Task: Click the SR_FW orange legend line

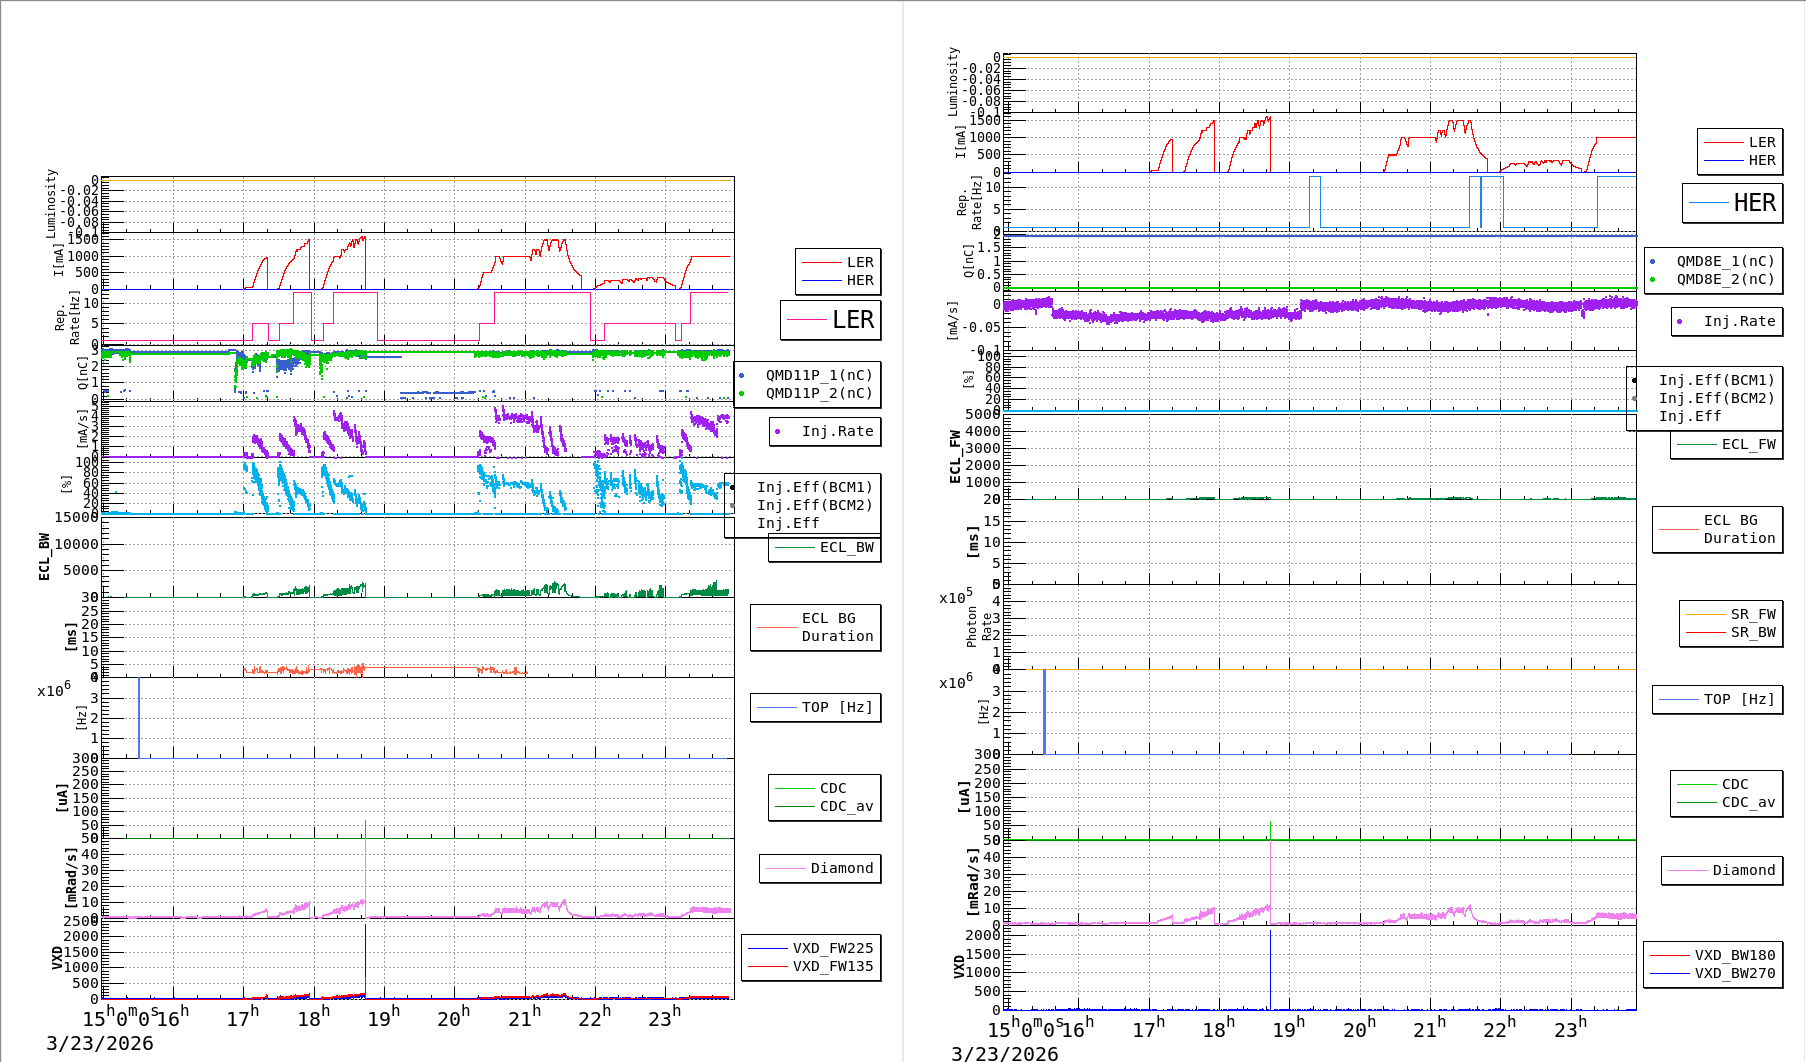Action: pyautogui.click(x=1705, y=614)
